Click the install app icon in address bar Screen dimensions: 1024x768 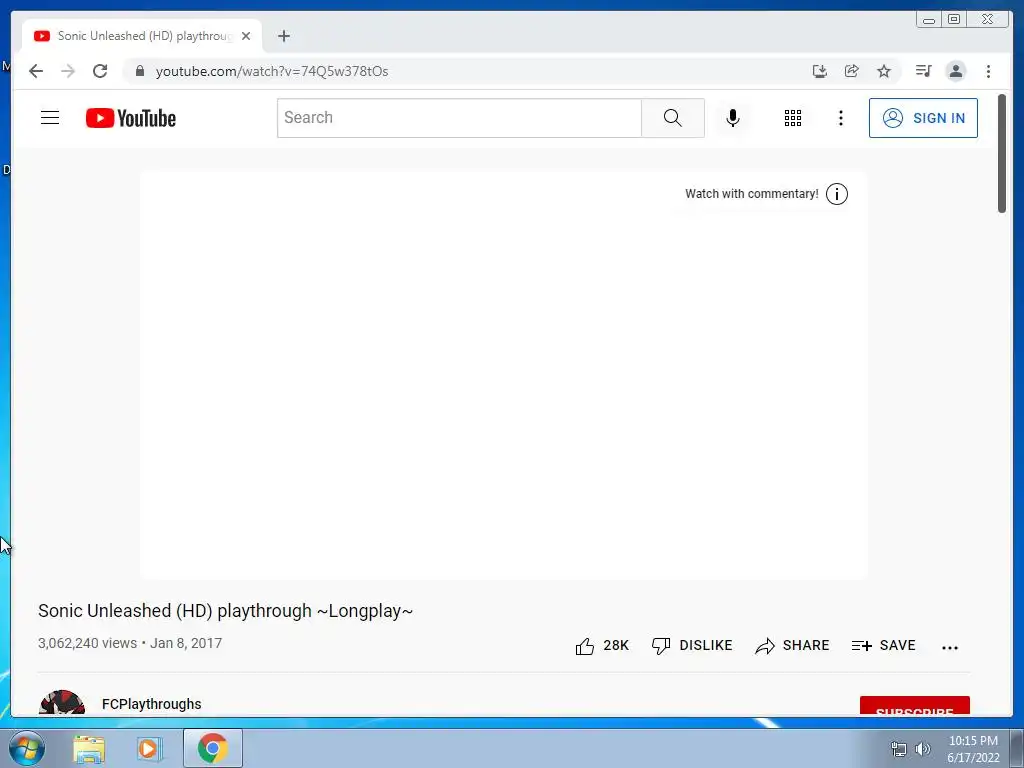(x=820, y=71)
